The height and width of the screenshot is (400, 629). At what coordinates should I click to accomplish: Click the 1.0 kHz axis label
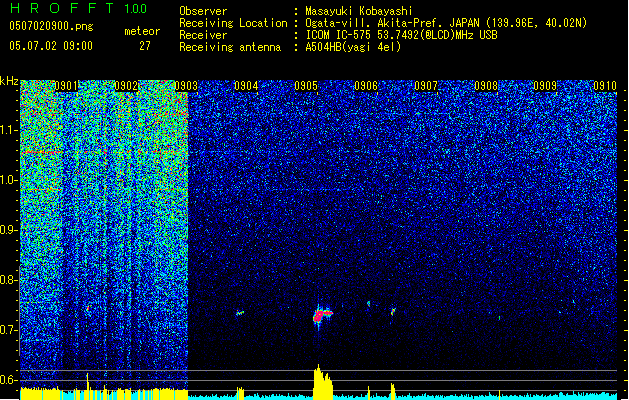pyautogui.click(x=9, y=180)
